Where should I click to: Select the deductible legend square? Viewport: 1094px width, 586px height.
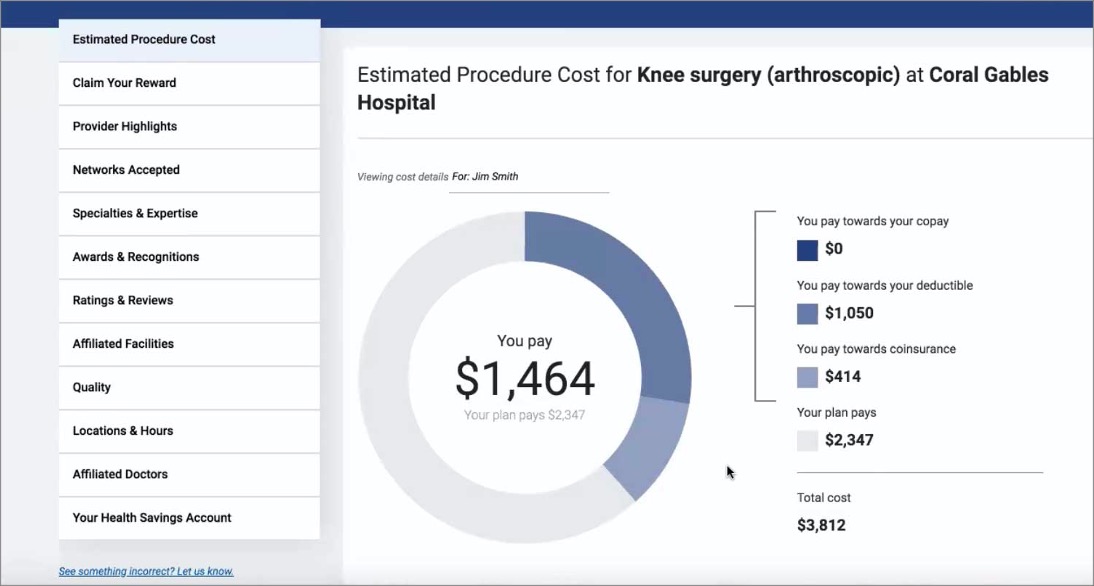(x=806, y=313)
